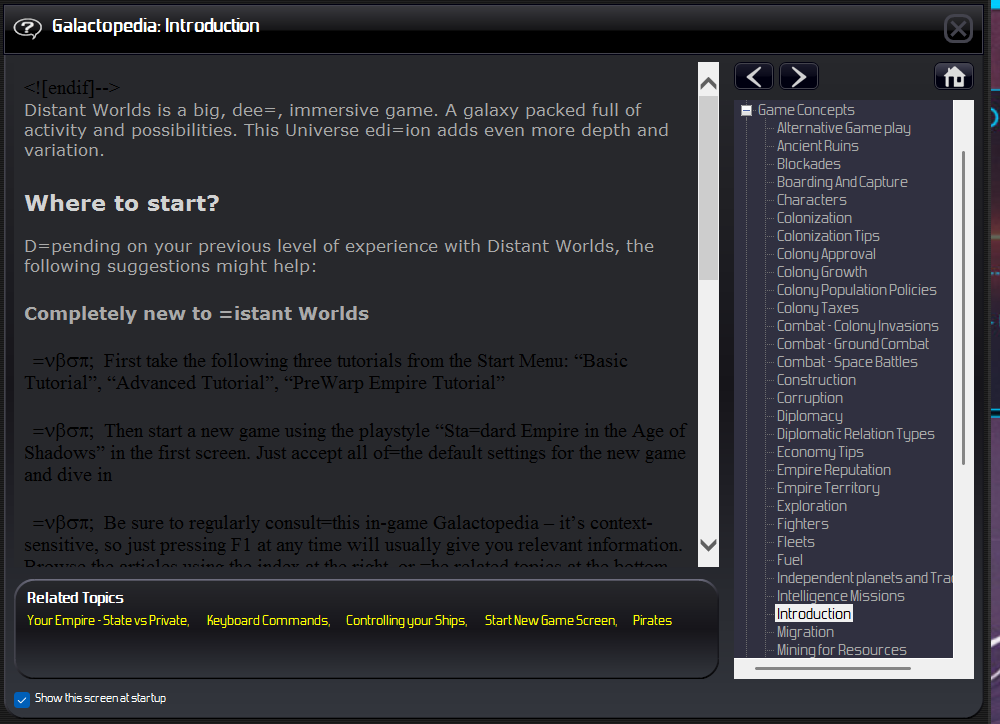Open Fleets topic
This screenshot has height=724, width=1000.
pos(795,542)
